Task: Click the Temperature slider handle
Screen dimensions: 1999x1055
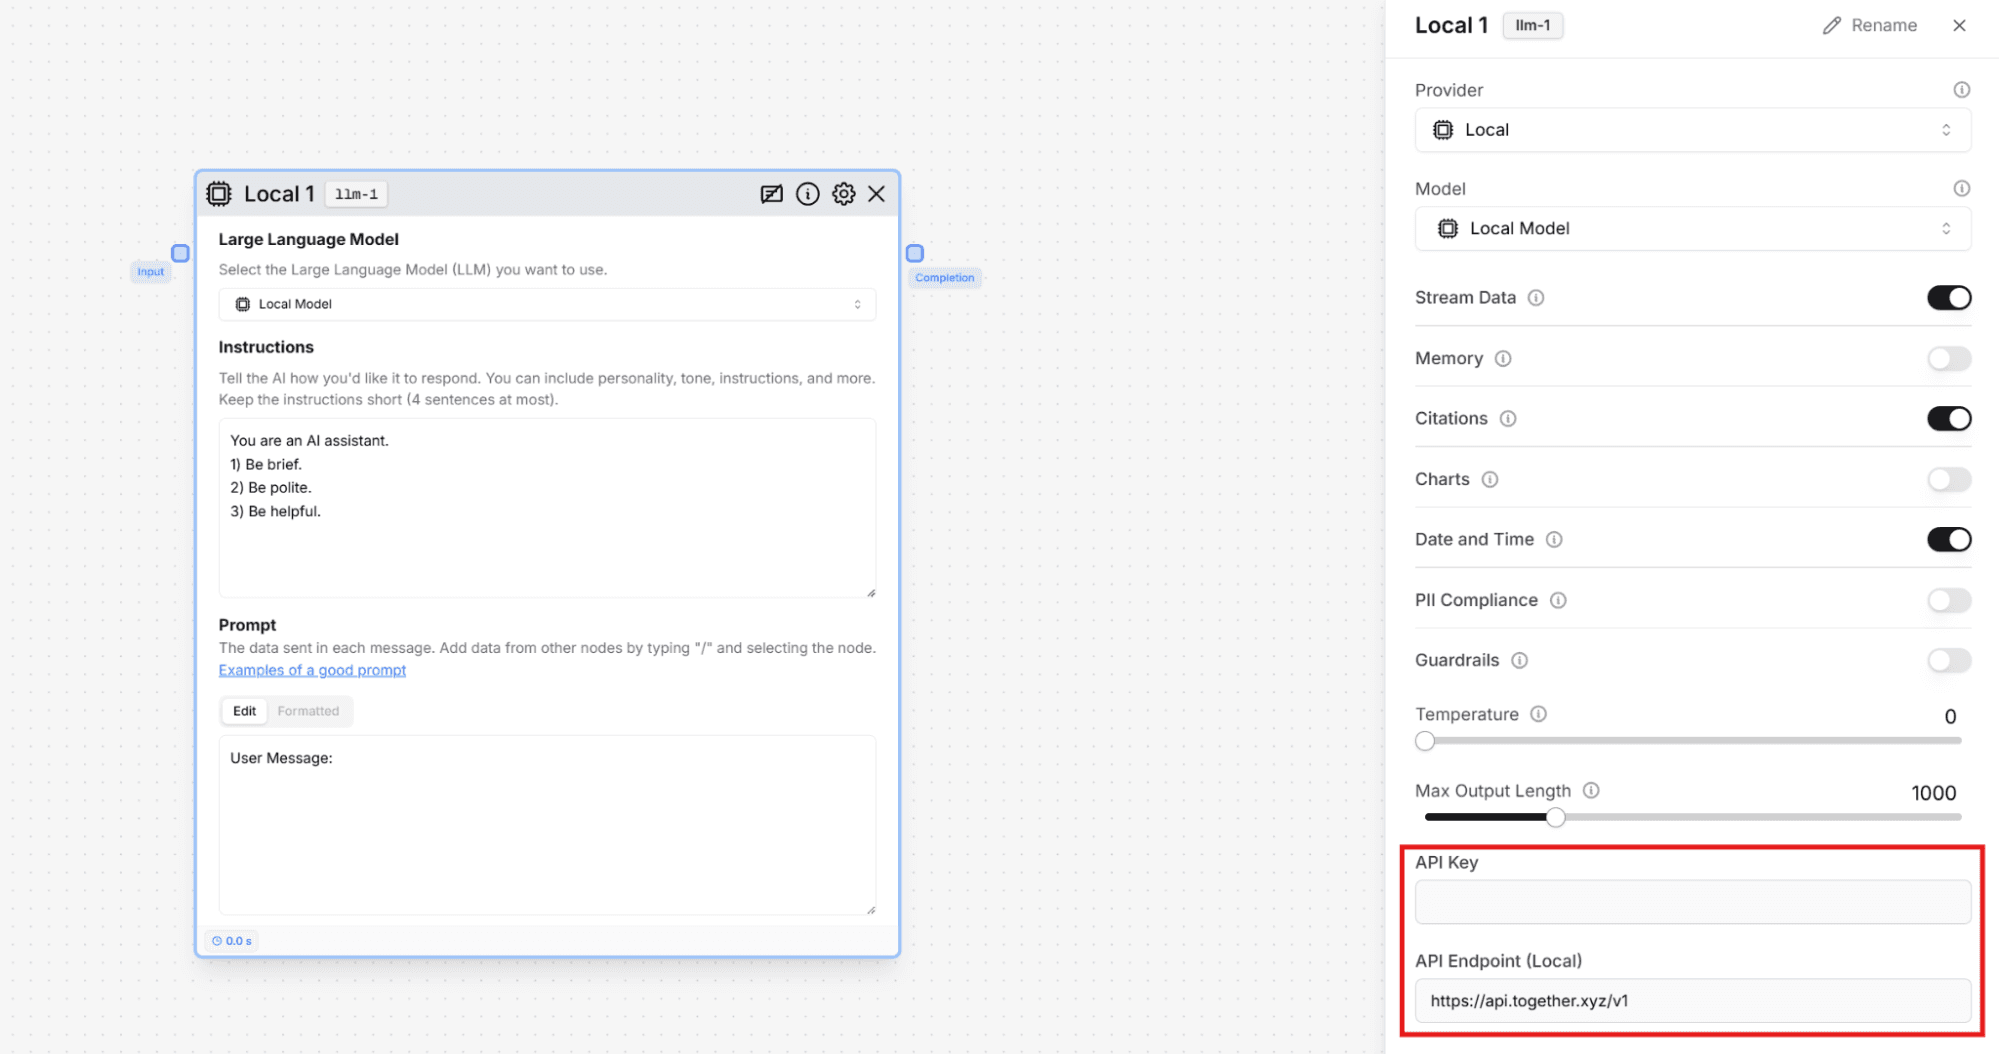Action: point(1425,741)
